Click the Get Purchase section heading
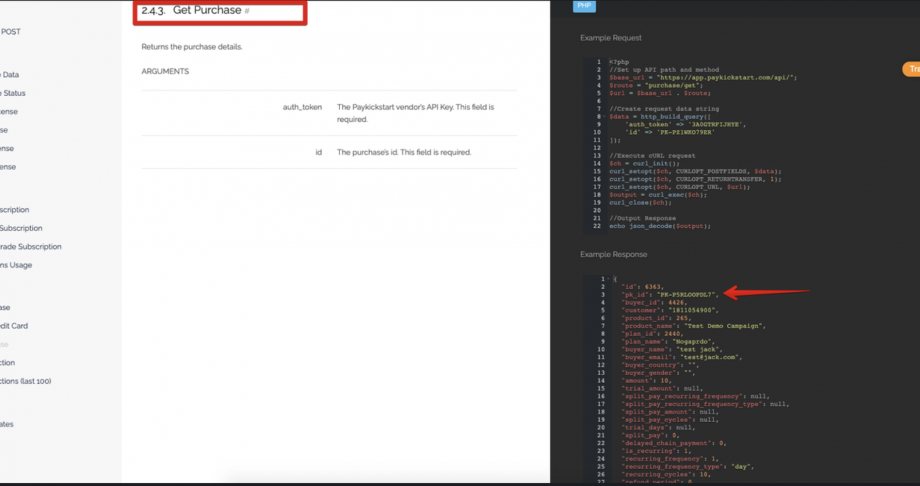This screenshot has width=920, height=486. pyautogui.click(x=206, y=11)
